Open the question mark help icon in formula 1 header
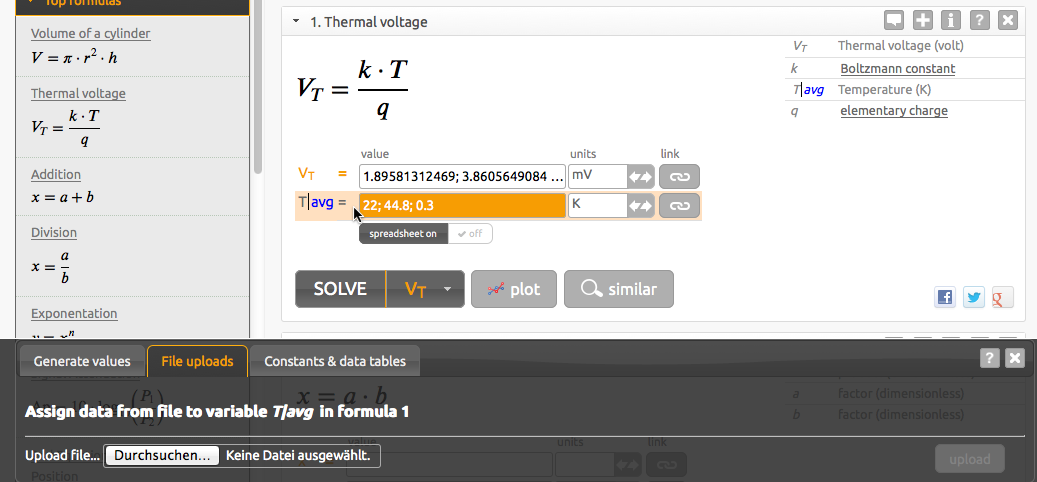This screenshot has width=1037, height=482. (979, 20)
